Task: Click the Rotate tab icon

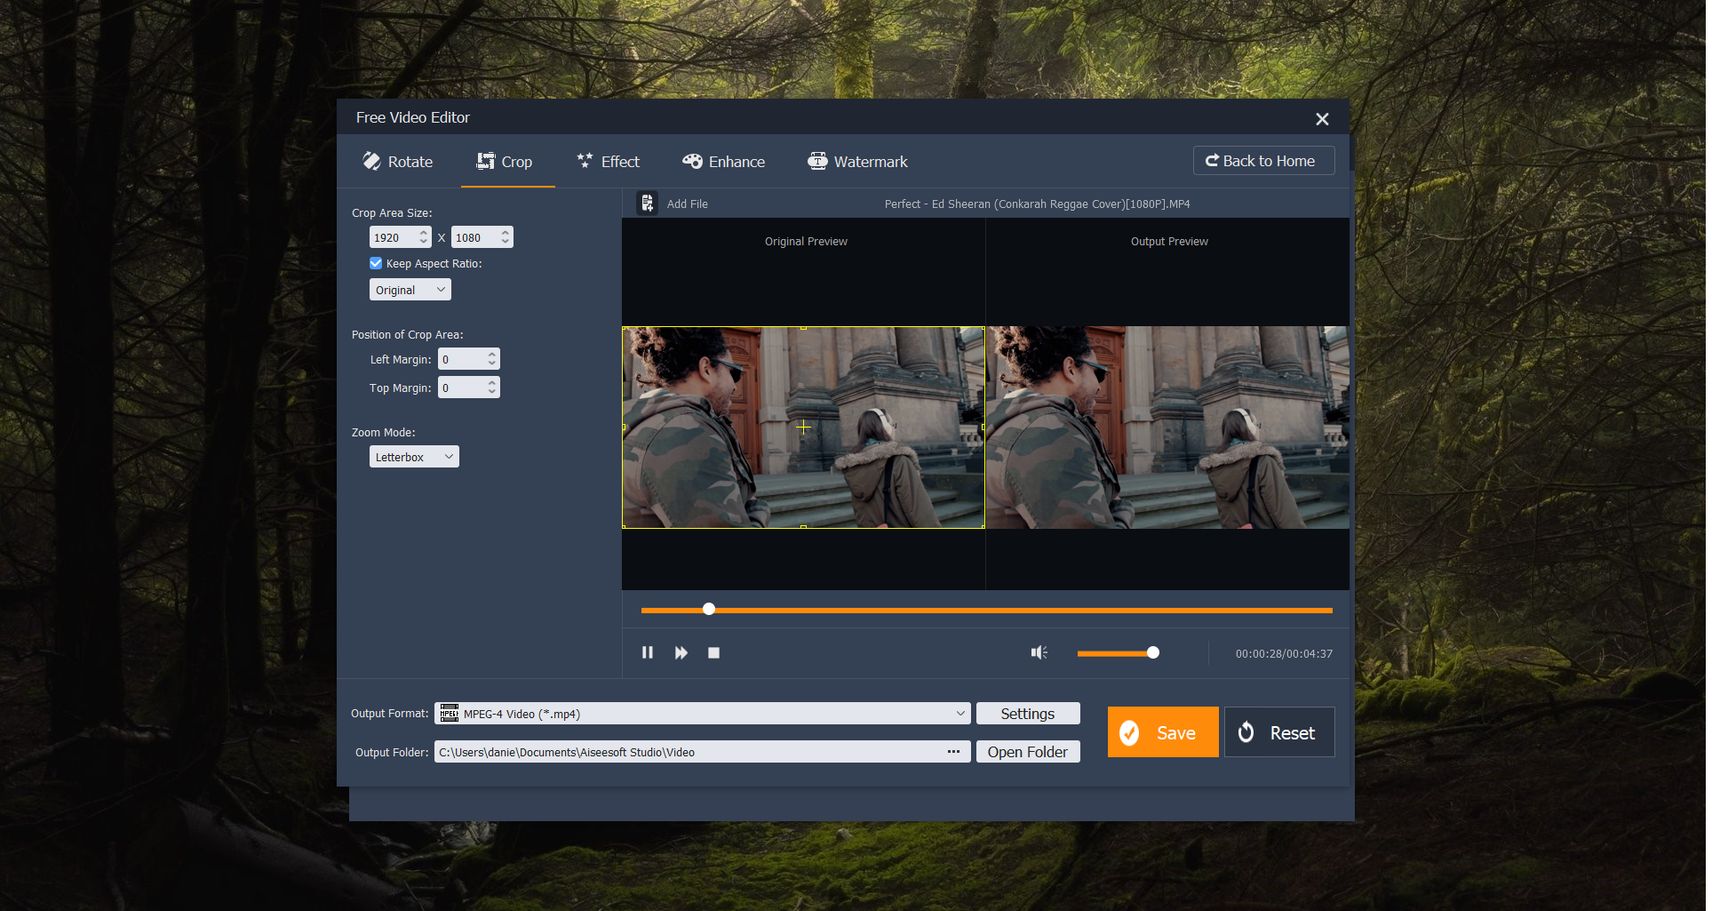Action: [x=371, y=161]
